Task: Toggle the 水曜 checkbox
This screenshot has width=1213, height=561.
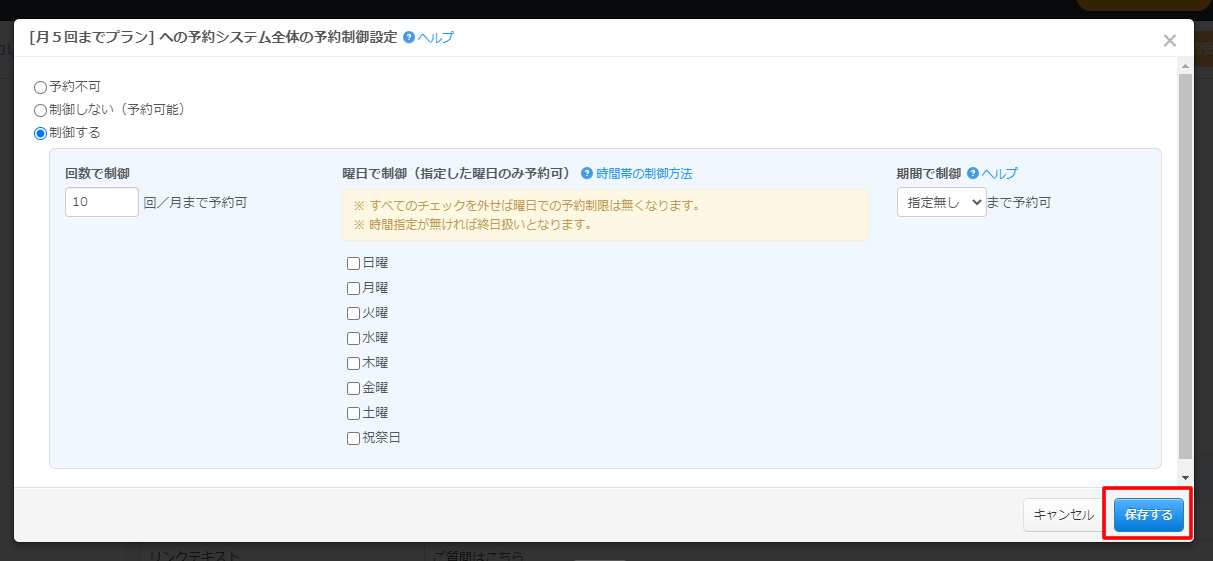Action: point(353,339)
